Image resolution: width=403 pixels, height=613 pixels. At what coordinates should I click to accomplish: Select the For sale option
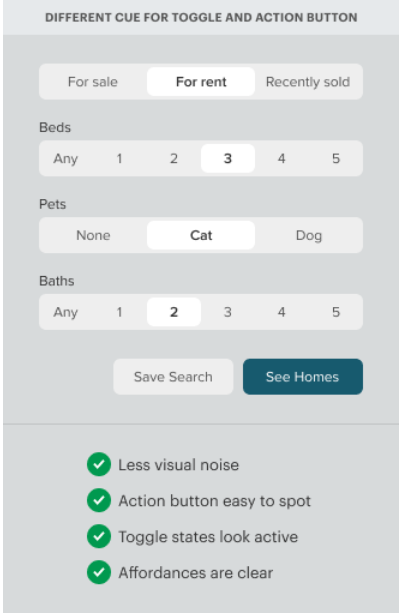coord(93,82)
